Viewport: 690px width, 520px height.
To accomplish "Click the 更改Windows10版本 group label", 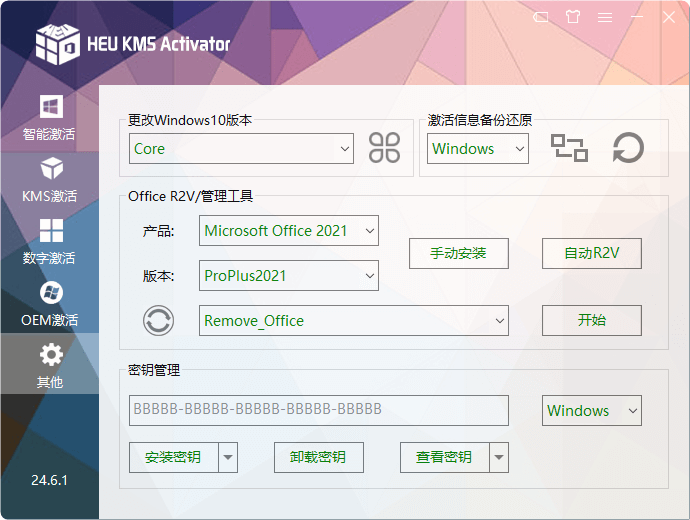I will tap(190, 120).
